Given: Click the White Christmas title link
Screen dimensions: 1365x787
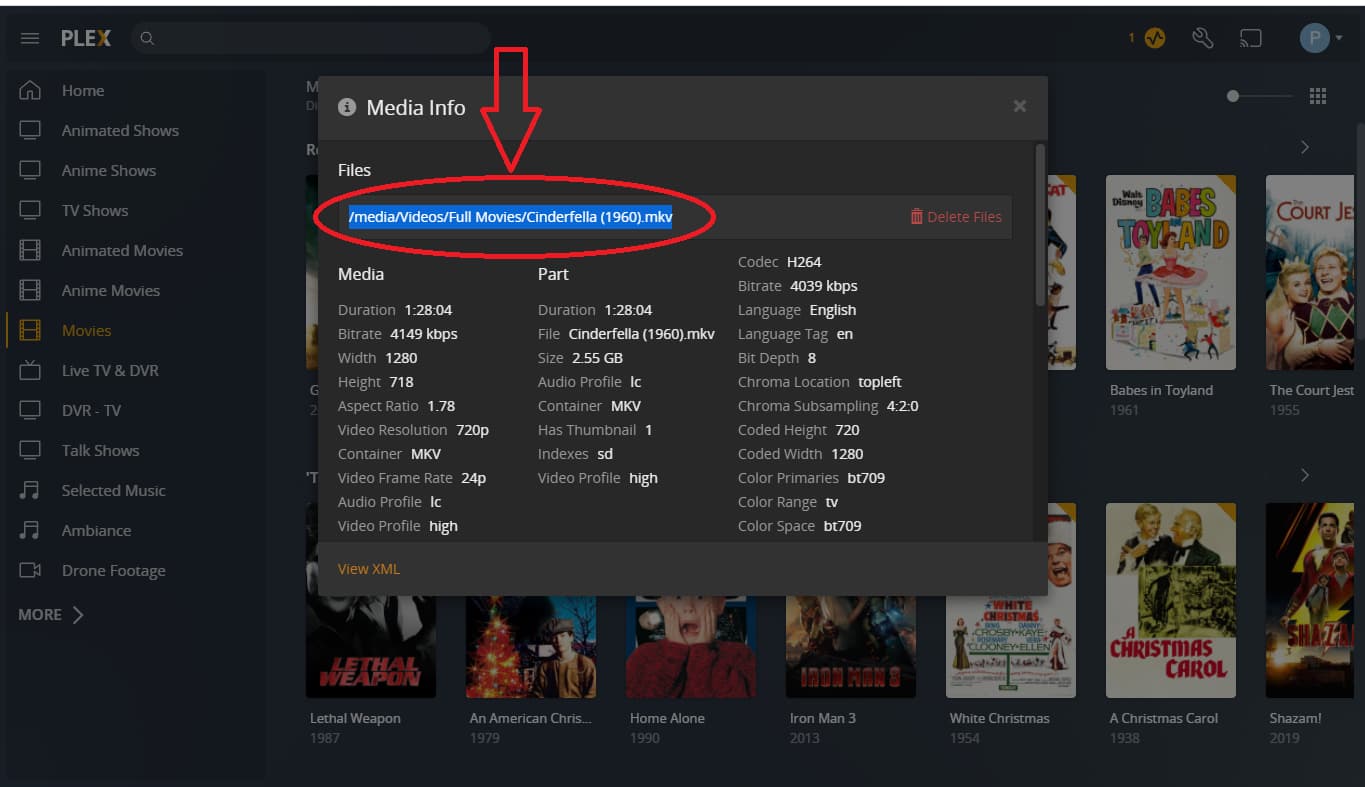Looking at the screenshot, I should [1000, 718].
